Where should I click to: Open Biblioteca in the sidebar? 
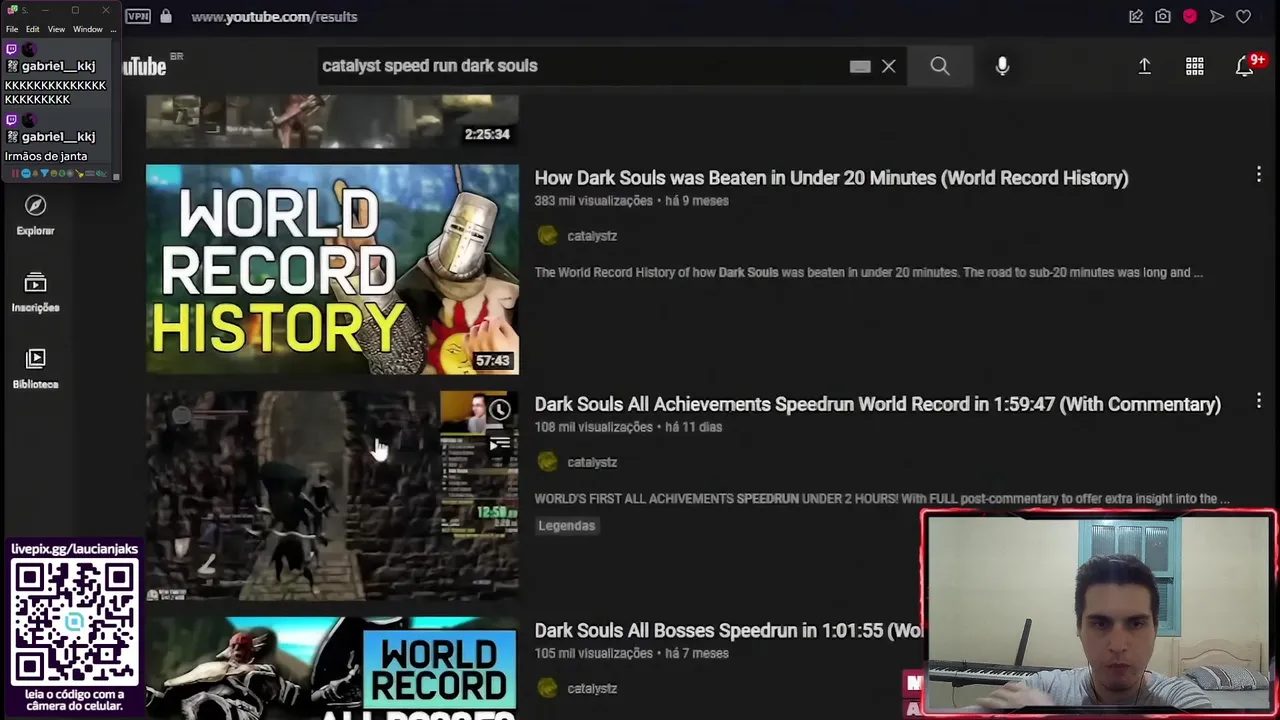[x=35, y=369]
